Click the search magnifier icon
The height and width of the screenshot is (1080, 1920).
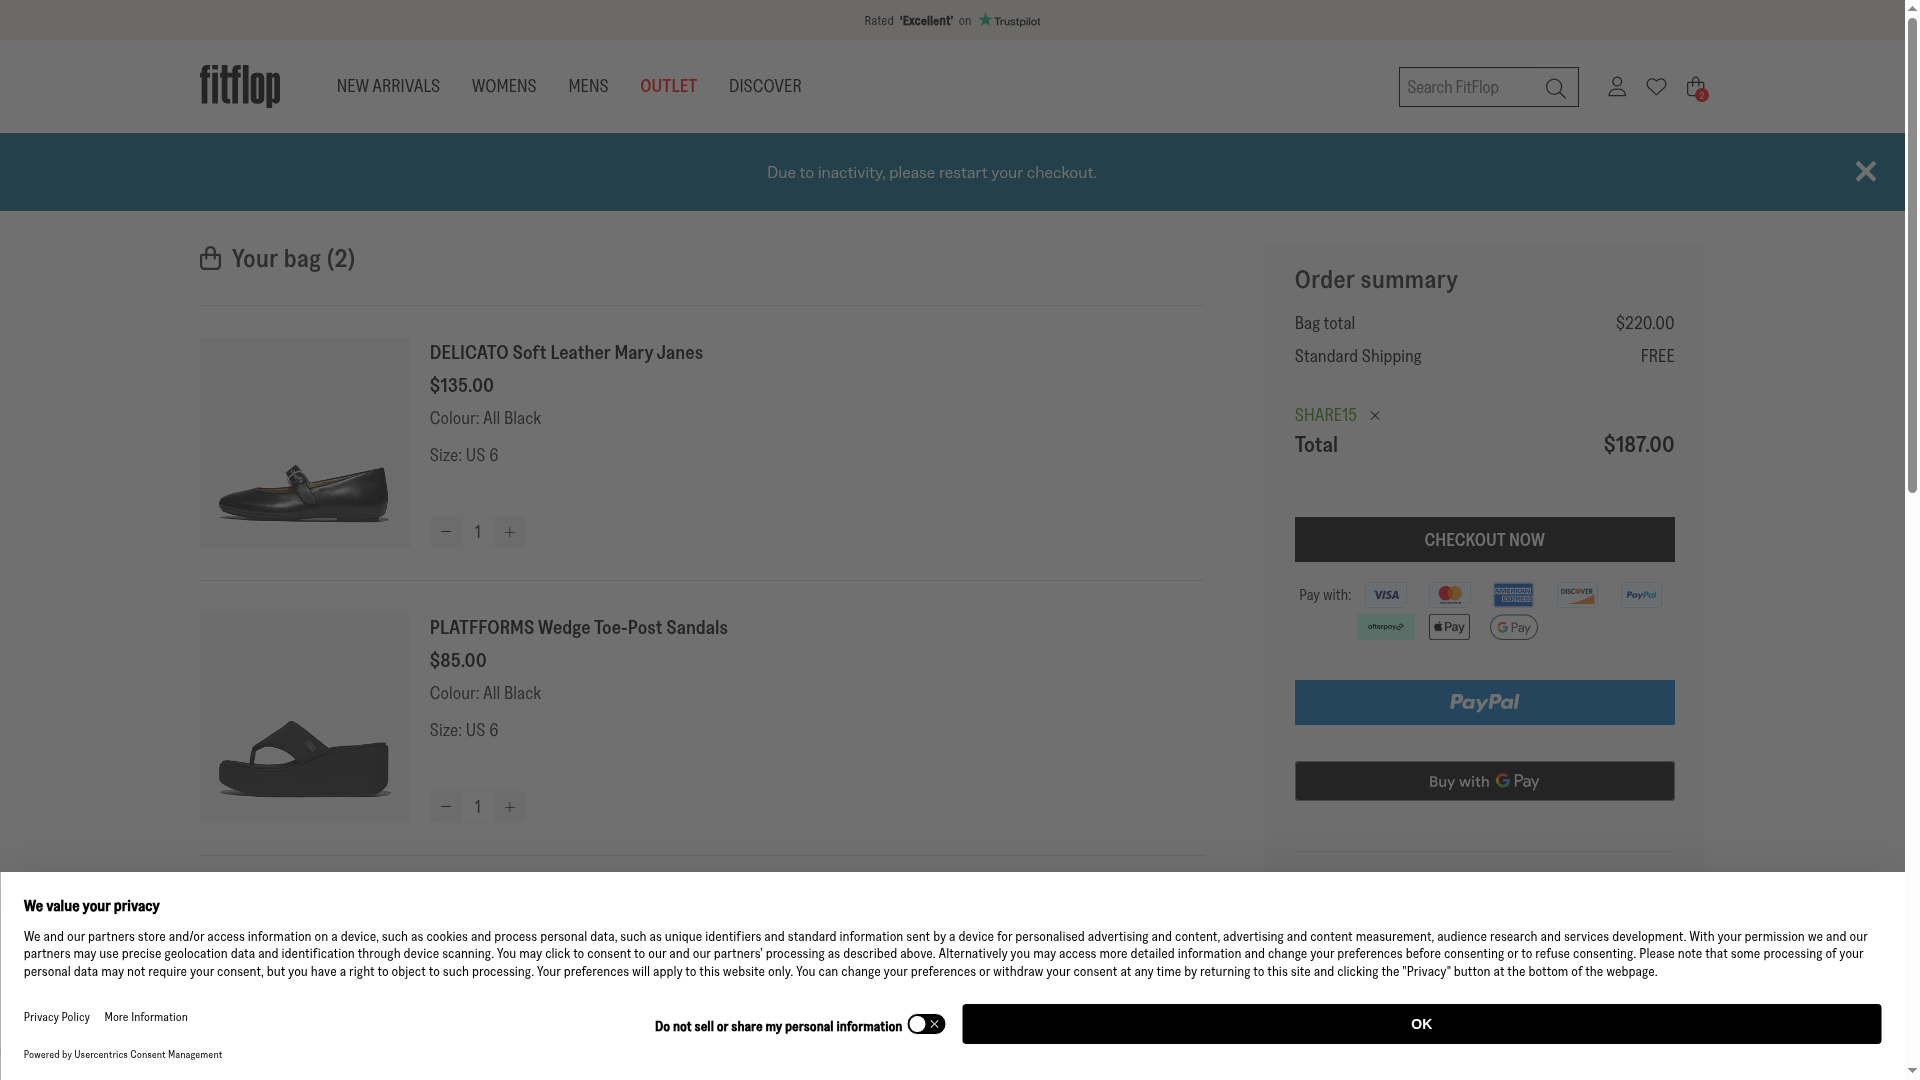(1555, 89)
